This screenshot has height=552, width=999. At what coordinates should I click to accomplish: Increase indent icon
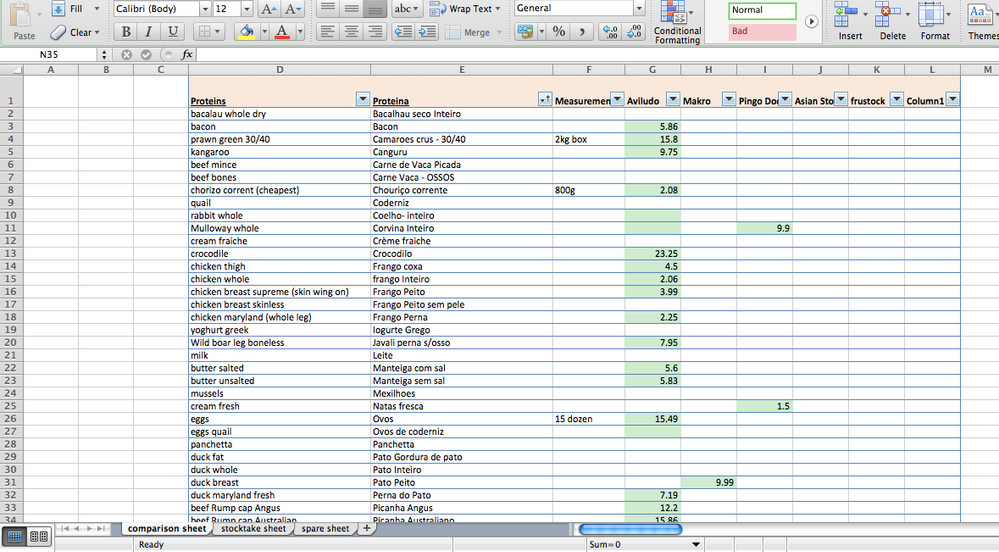click(428, 31)
